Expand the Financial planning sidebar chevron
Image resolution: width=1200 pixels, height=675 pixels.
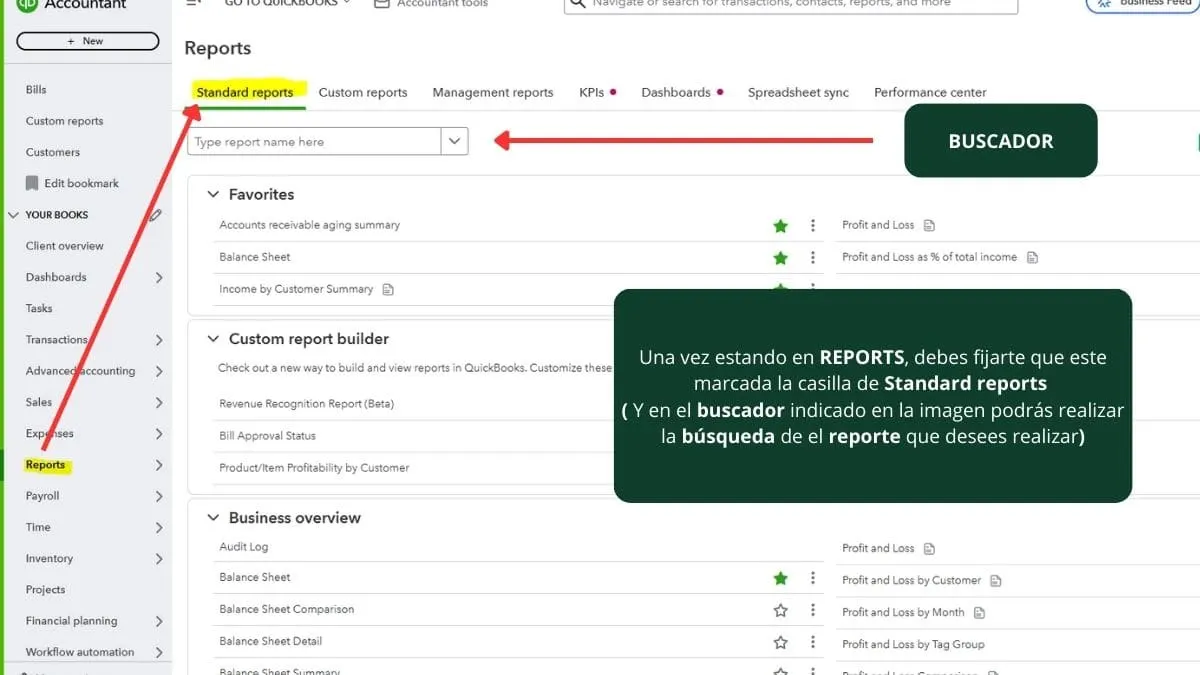click(159, 621)
